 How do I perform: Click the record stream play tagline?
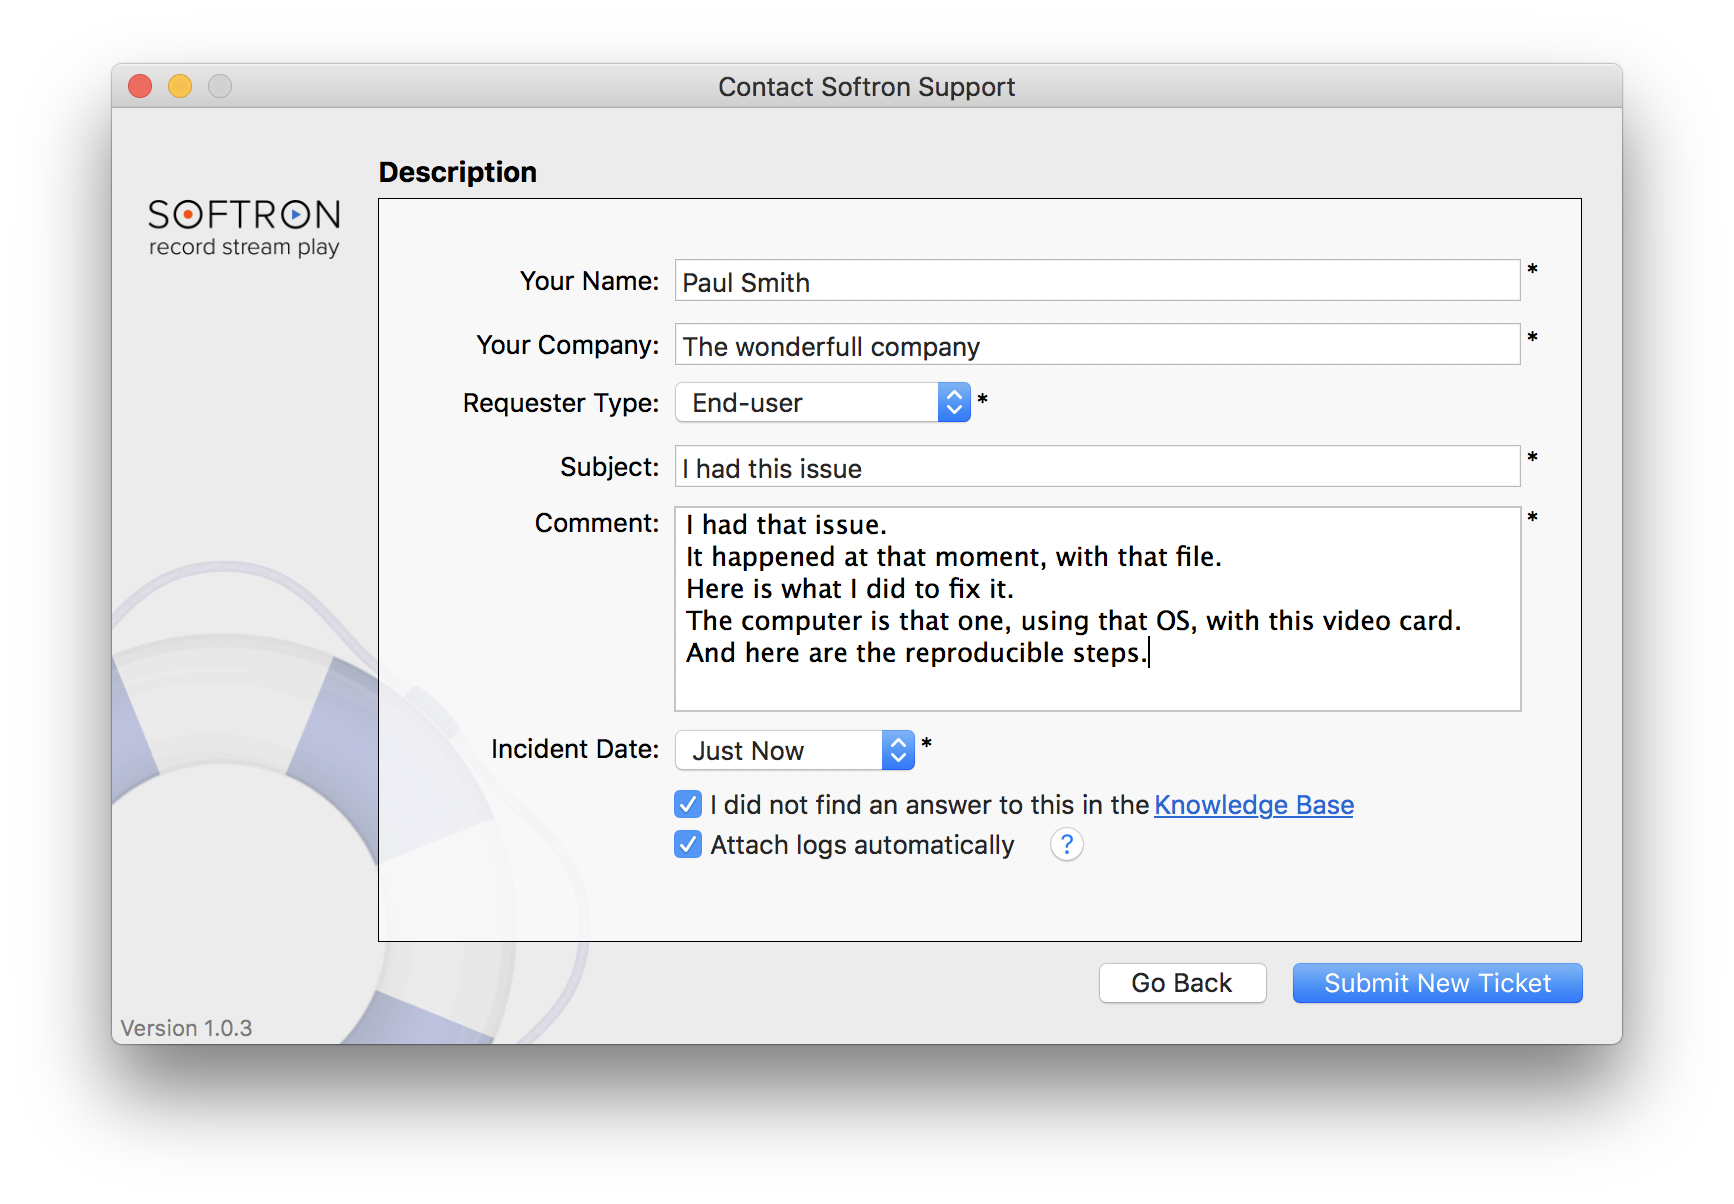pos(244,247)
